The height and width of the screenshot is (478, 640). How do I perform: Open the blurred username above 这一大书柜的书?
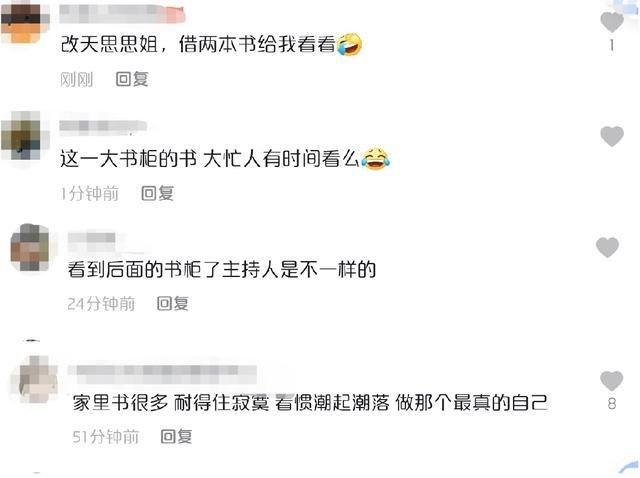click(x=102, y=127)
